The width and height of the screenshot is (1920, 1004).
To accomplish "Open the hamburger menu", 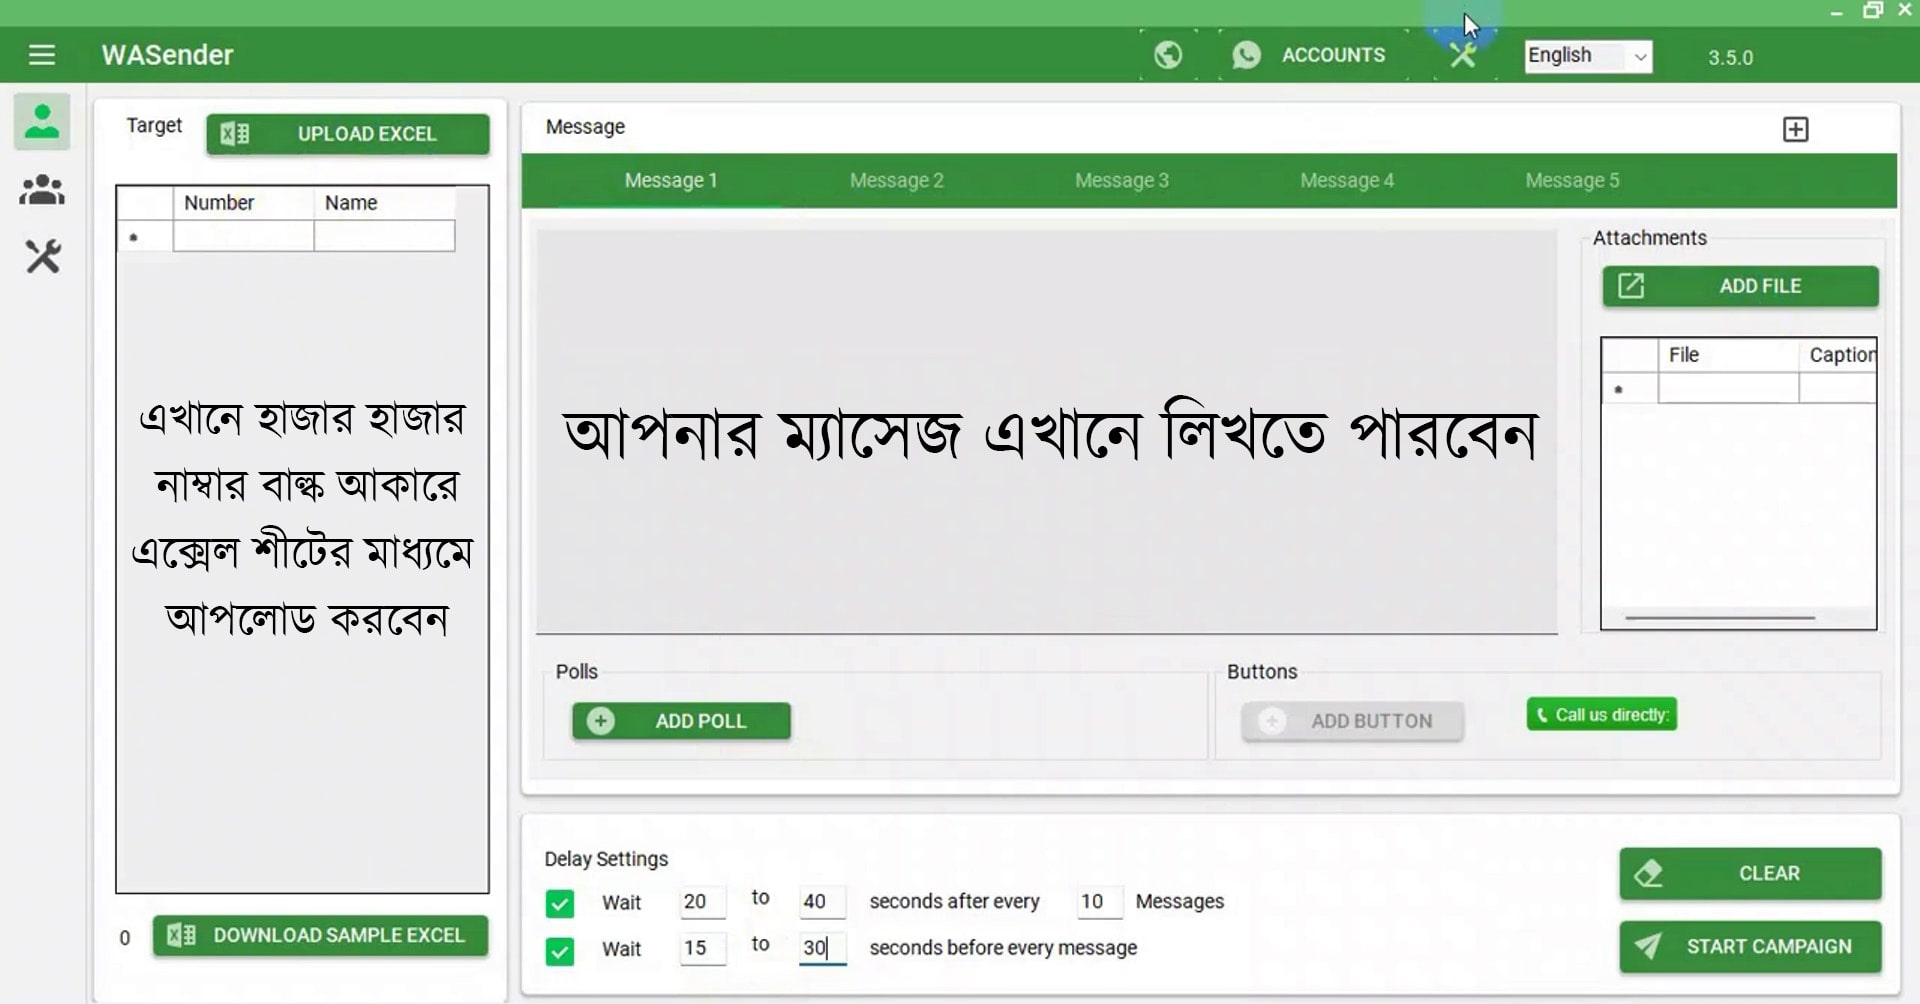I will pos(42,55).
